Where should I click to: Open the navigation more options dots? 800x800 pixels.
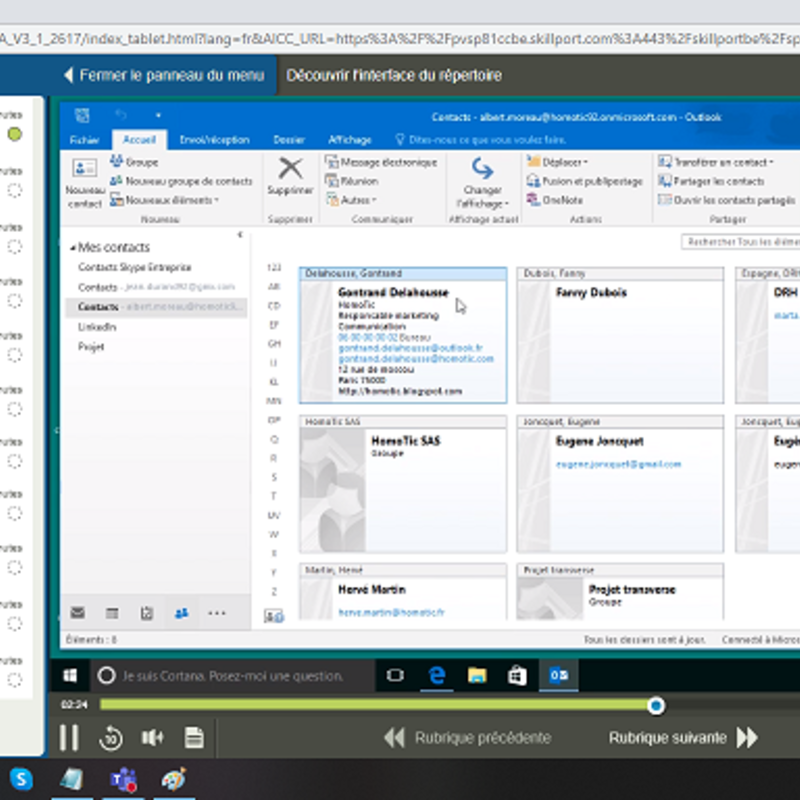tap(217, 613)
